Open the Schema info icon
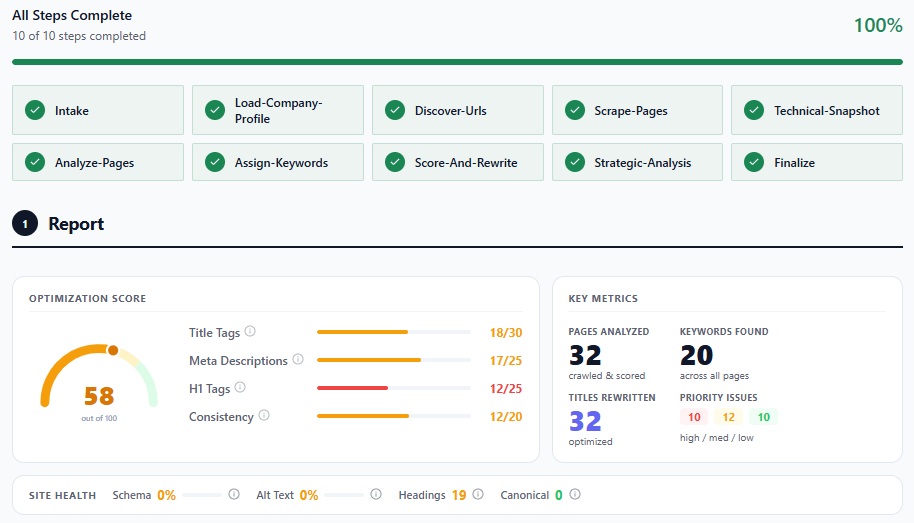Image resolution: width=914 pixels, height=523 pixels. [234, 494]
